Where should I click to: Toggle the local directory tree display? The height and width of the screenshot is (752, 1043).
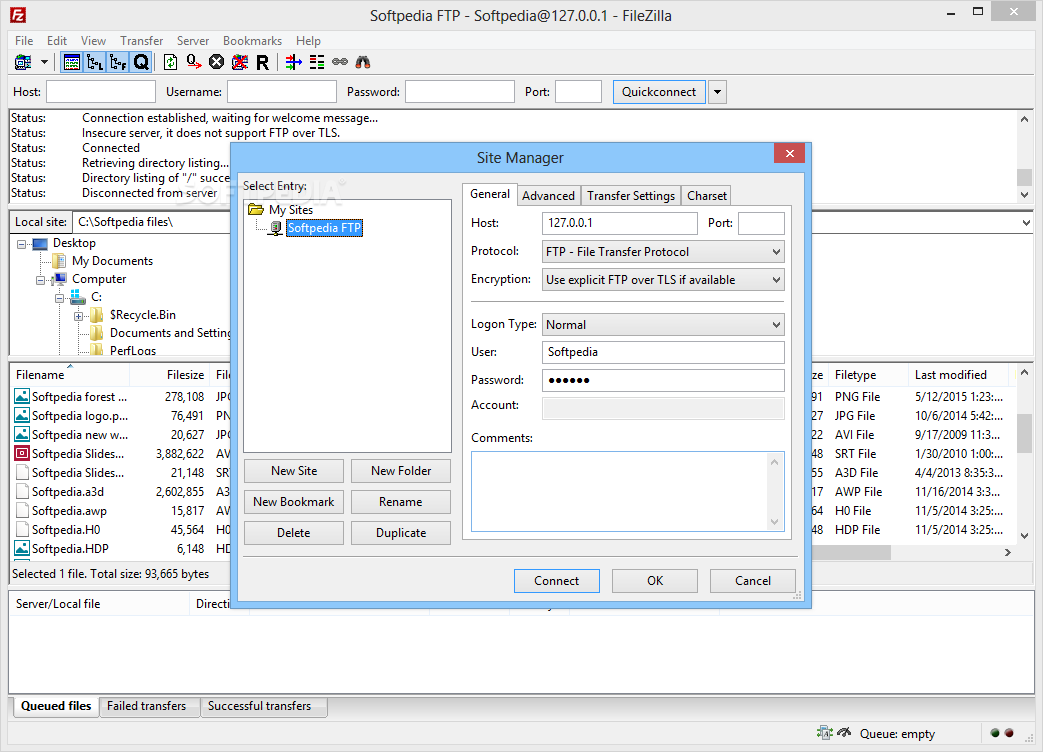pyautogui.click(x=95, y=62)
